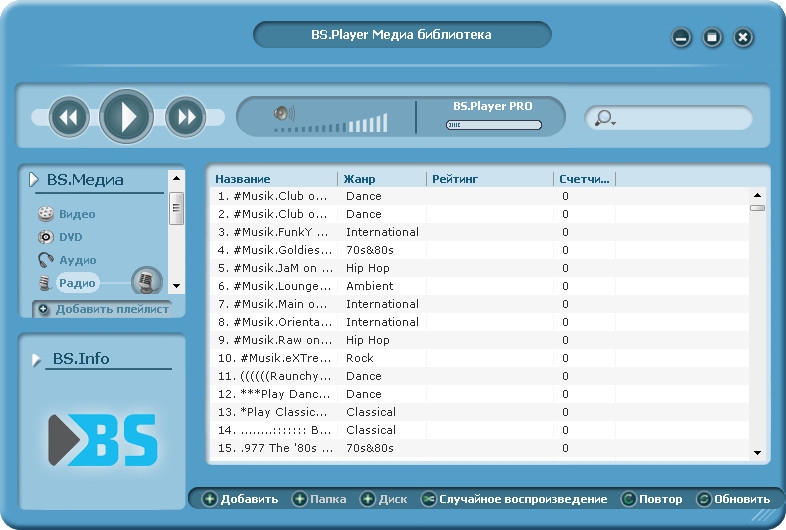Collapse the BS.Info panel triangle
Screen dimensions: 786x530
(x=36, y=360)
